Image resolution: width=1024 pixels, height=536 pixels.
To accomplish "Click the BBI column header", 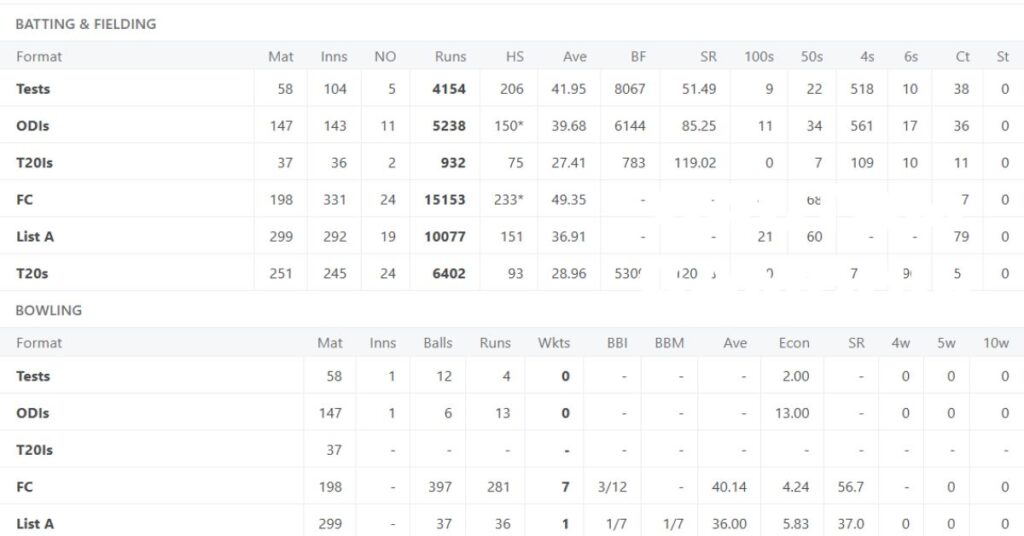I will (x=617, y=343).
